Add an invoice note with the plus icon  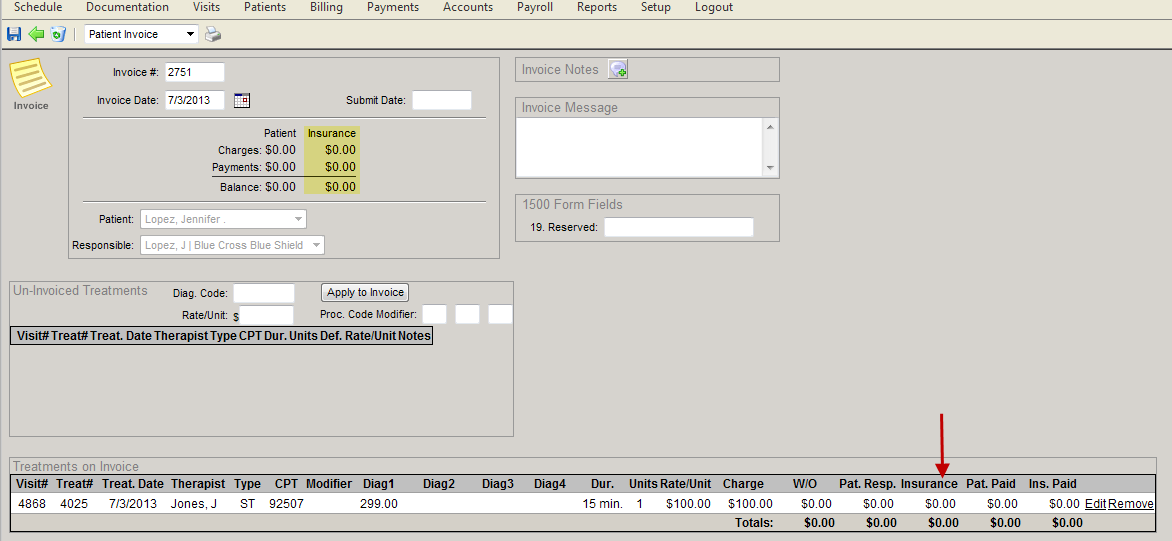pos(617,69)
